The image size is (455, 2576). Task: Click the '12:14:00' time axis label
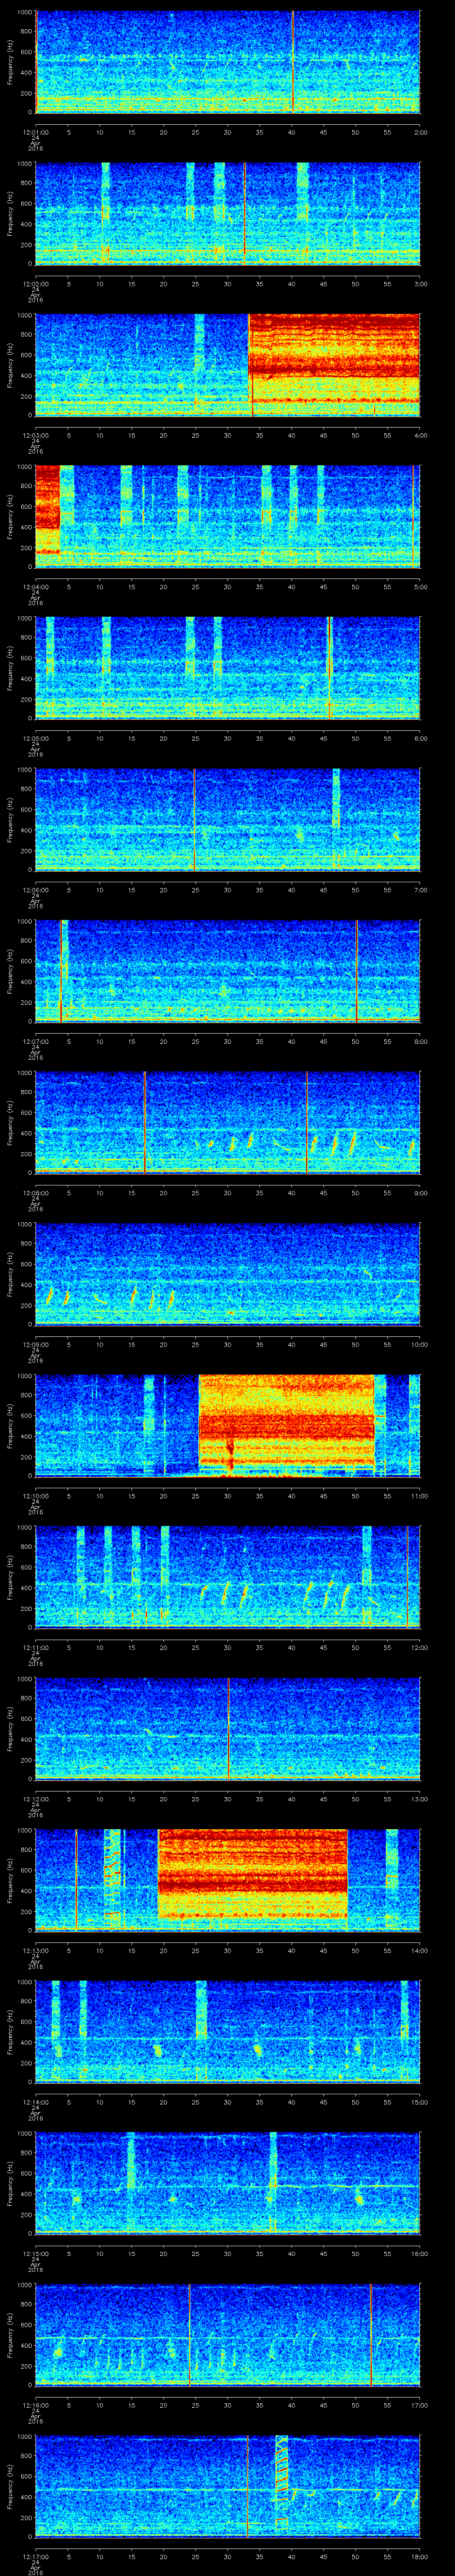tap(35, 2102)
